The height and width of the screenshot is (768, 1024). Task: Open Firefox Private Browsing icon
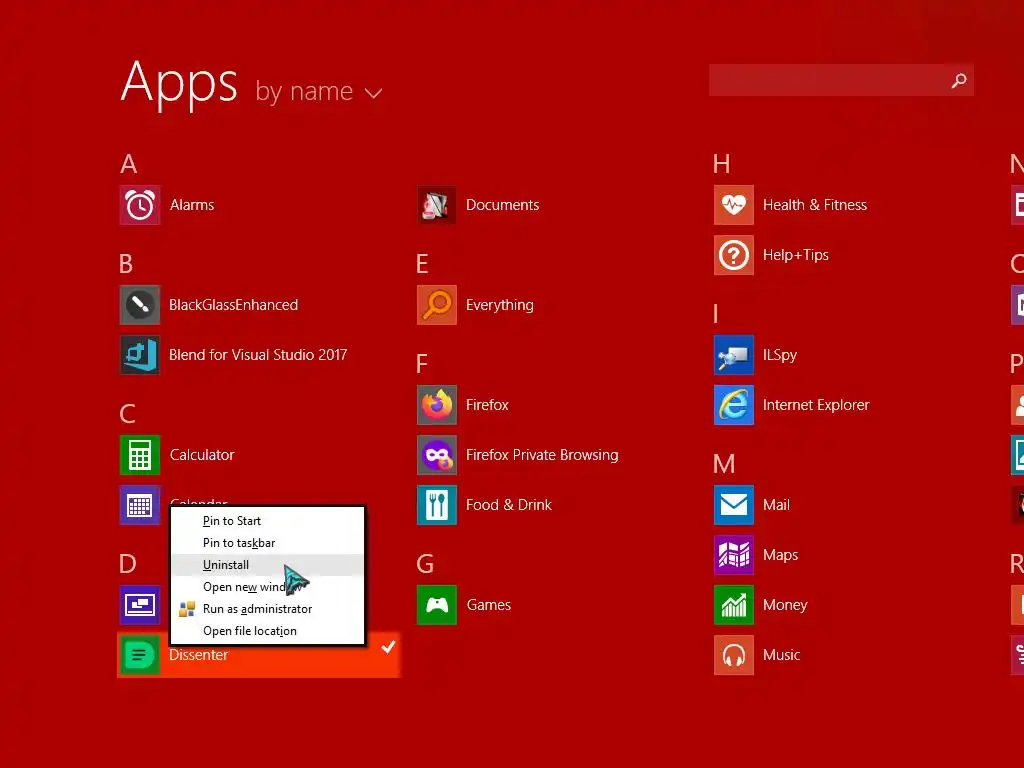coord(437,455)
